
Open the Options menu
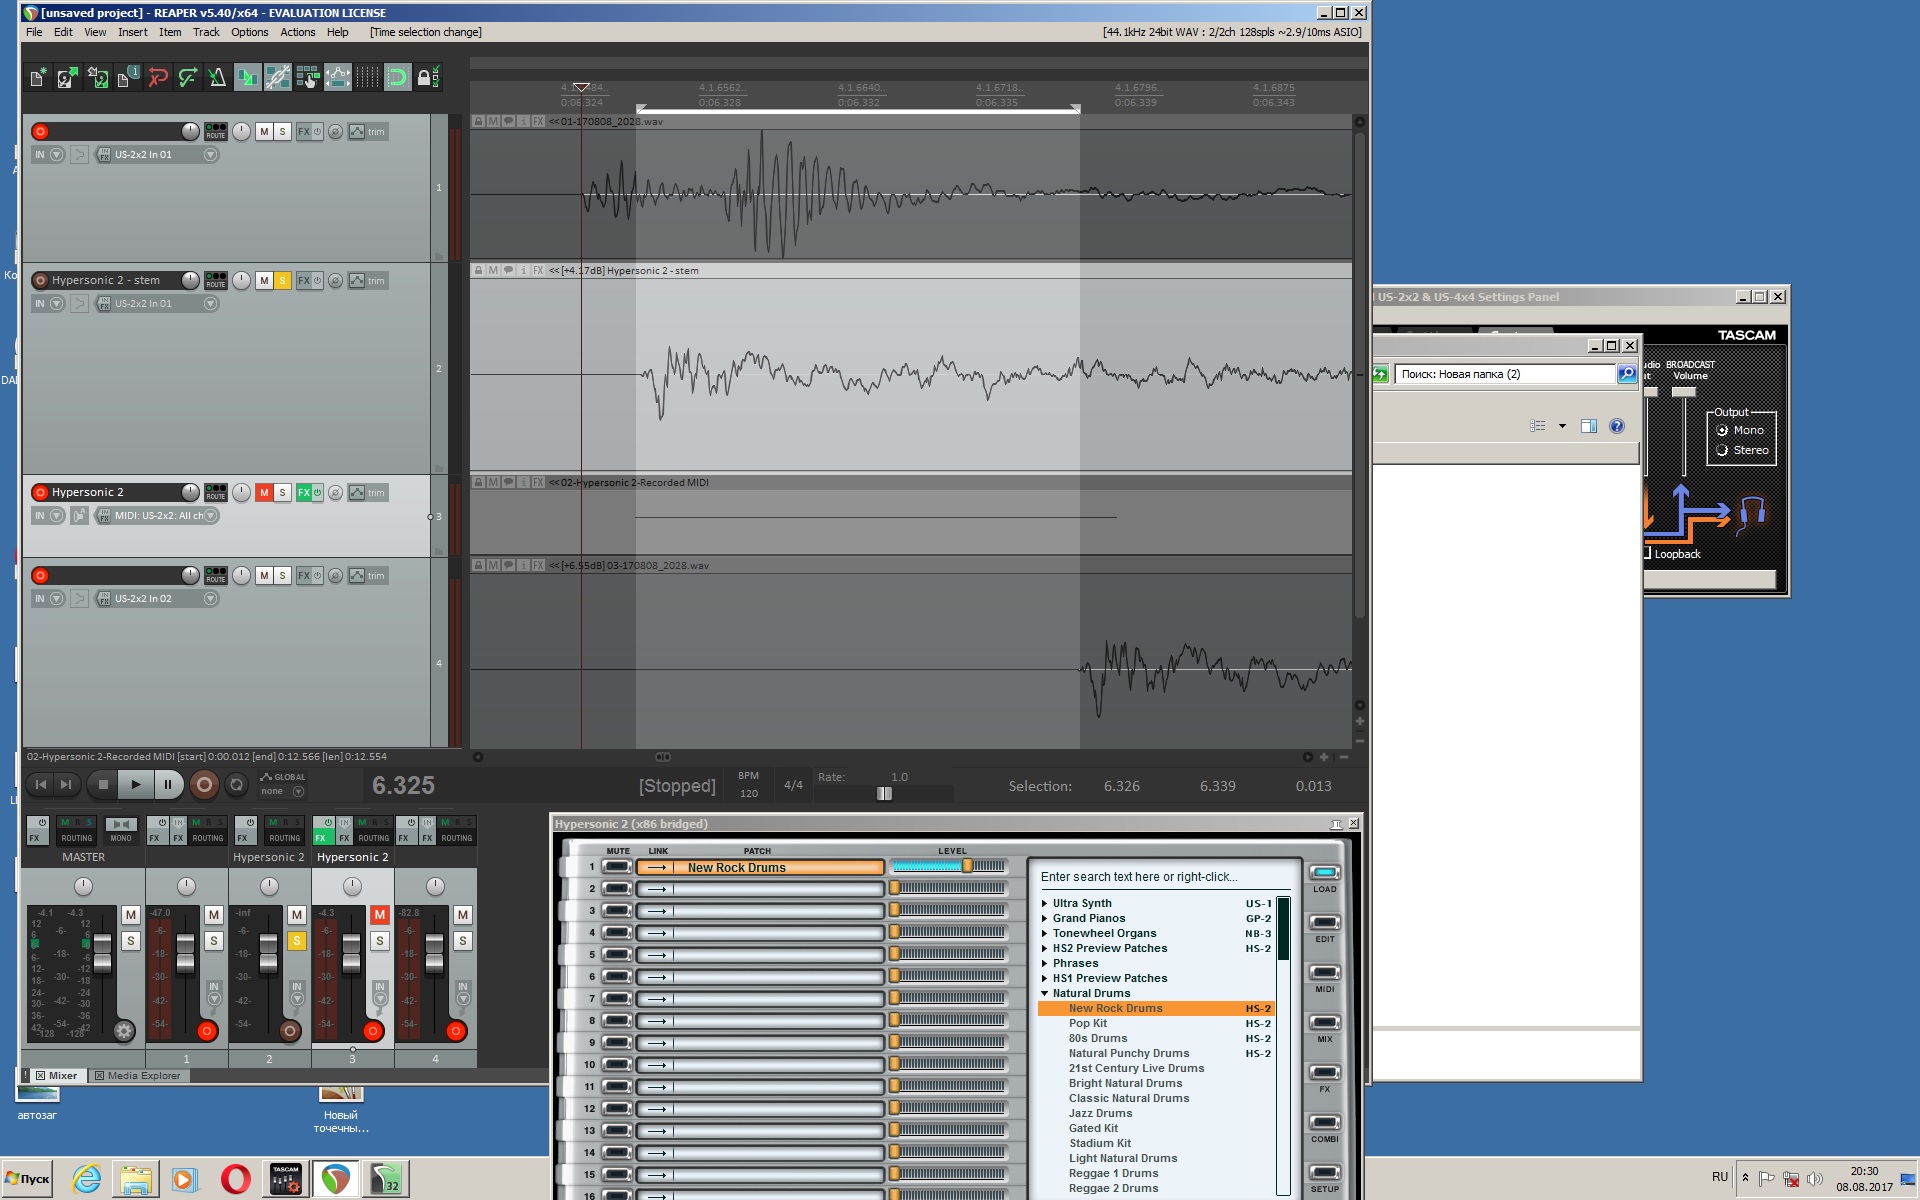click(249, 32)
